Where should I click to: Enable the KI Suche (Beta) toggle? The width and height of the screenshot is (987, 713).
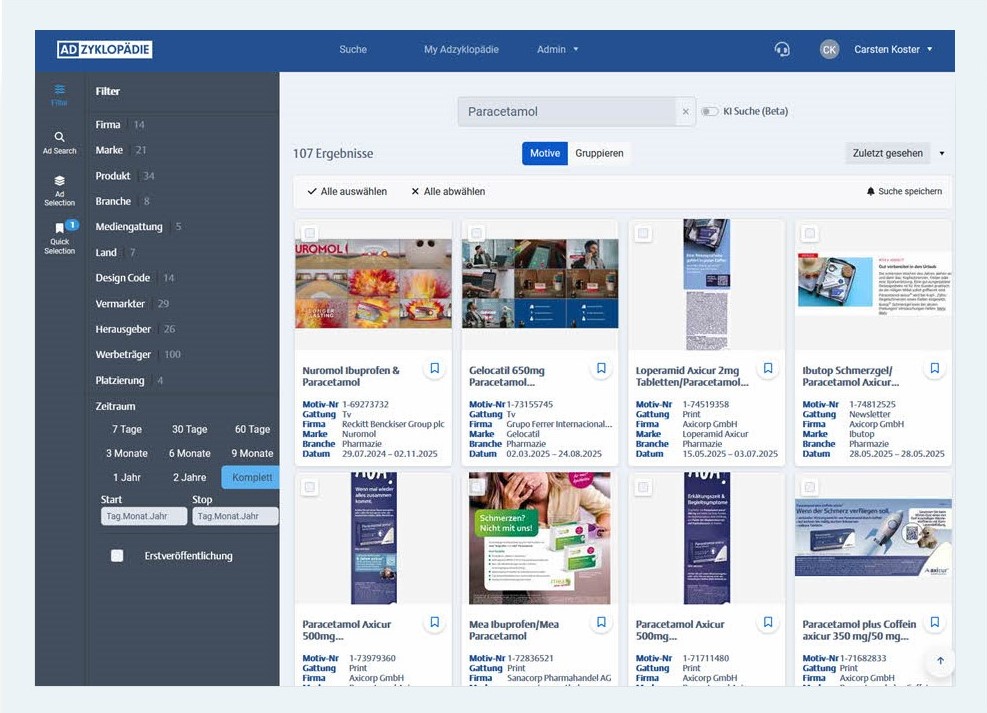(710, 112)
